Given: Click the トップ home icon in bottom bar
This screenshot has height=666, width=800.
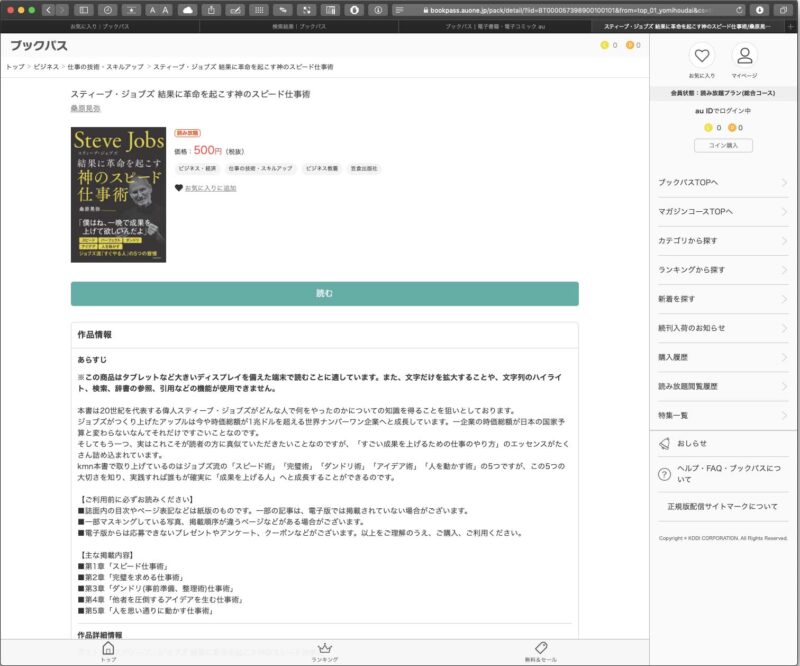Looking at the screenshot, I should click(109, 649).
